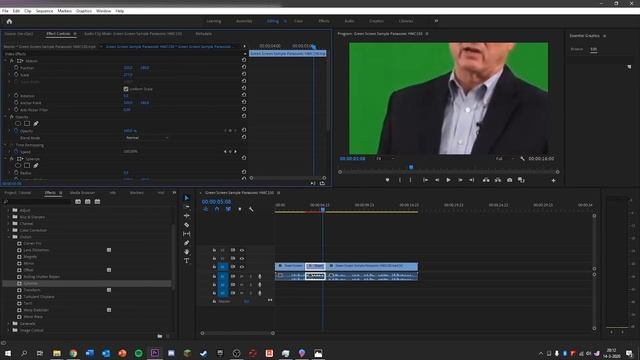This screenshot has height=360, width=640.
Task: Go to Home screen icon
Action: point(9,21)
